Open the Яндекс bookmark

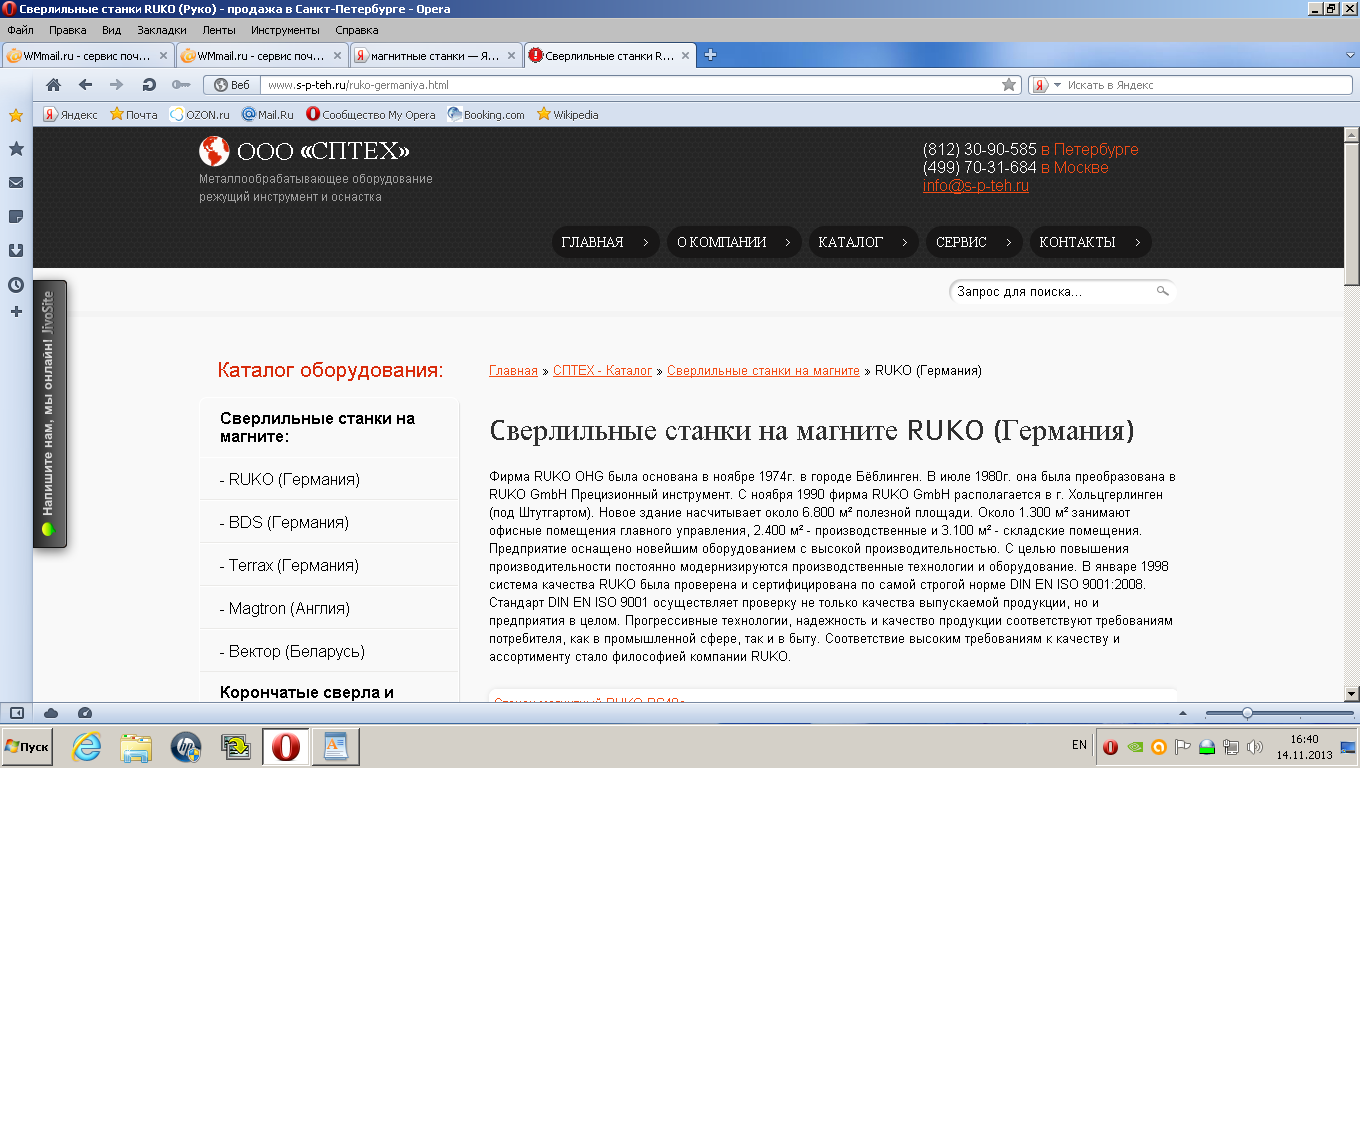coord(70,115)
